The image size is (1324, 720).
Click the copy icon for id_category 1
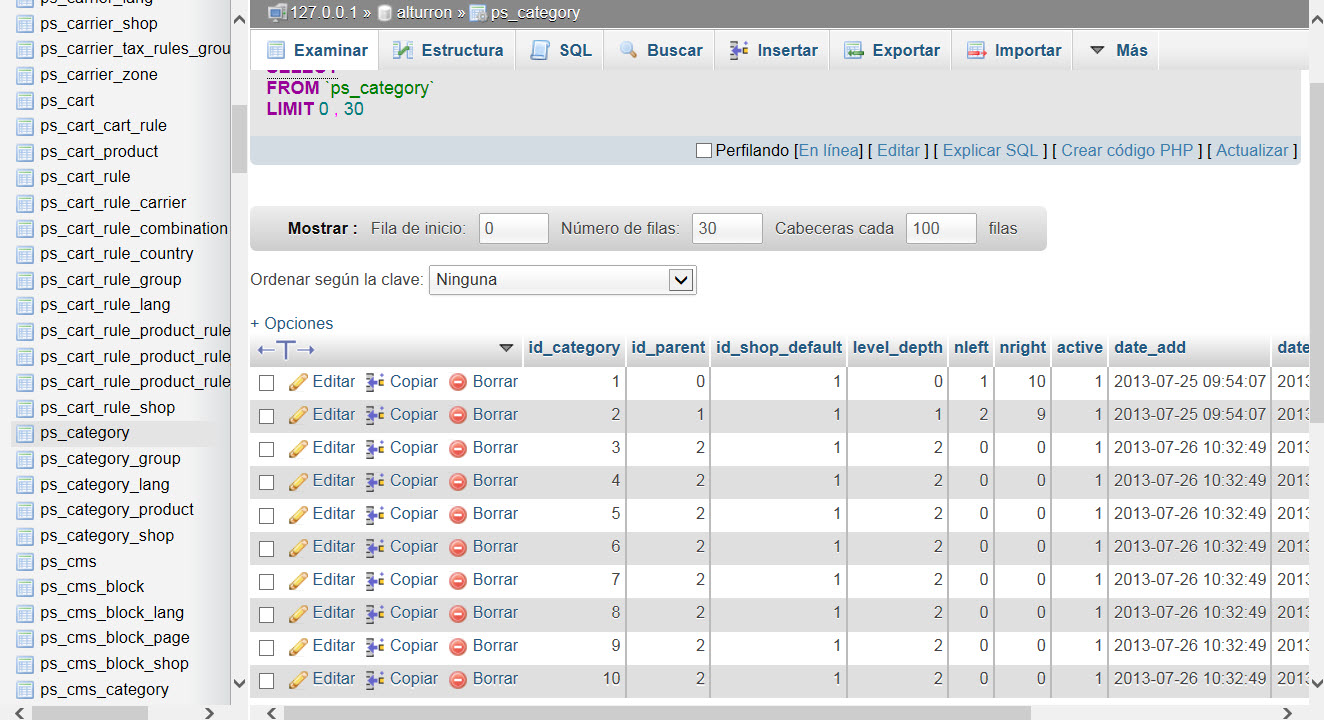(x=375, y=382)
